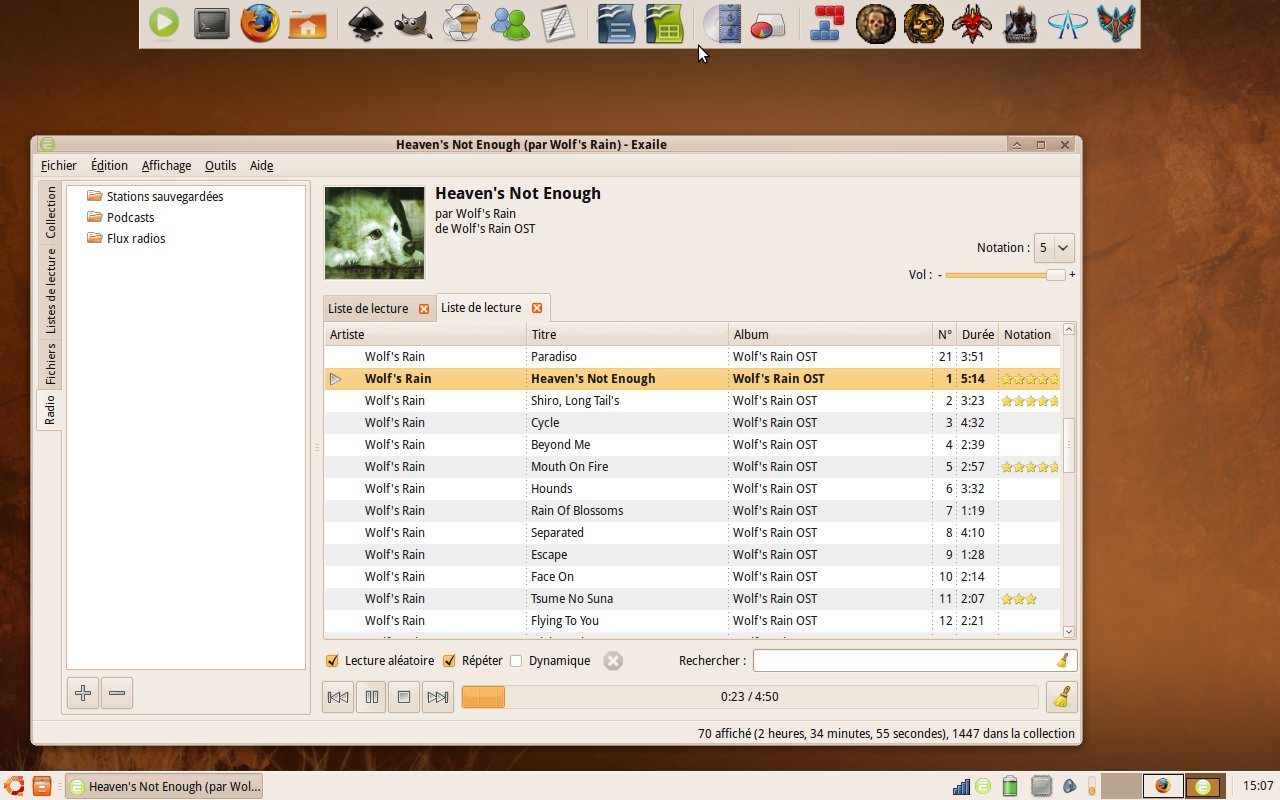Select Stations sauvegardées in radio tree
The height and width of the screenshot is (800, 1280).
tap(165, 196)
